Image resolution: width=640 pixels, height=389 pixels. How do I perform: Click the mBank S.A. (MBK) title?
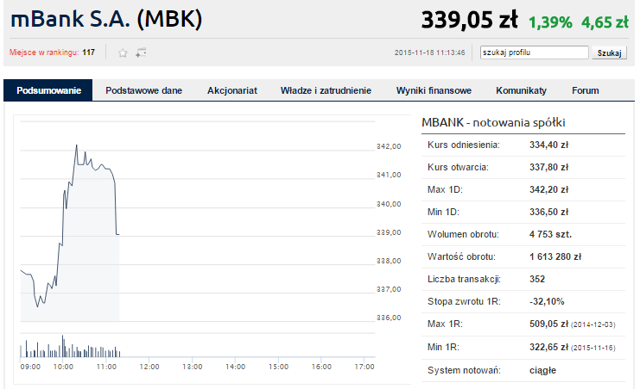click(x=106, y=19)
